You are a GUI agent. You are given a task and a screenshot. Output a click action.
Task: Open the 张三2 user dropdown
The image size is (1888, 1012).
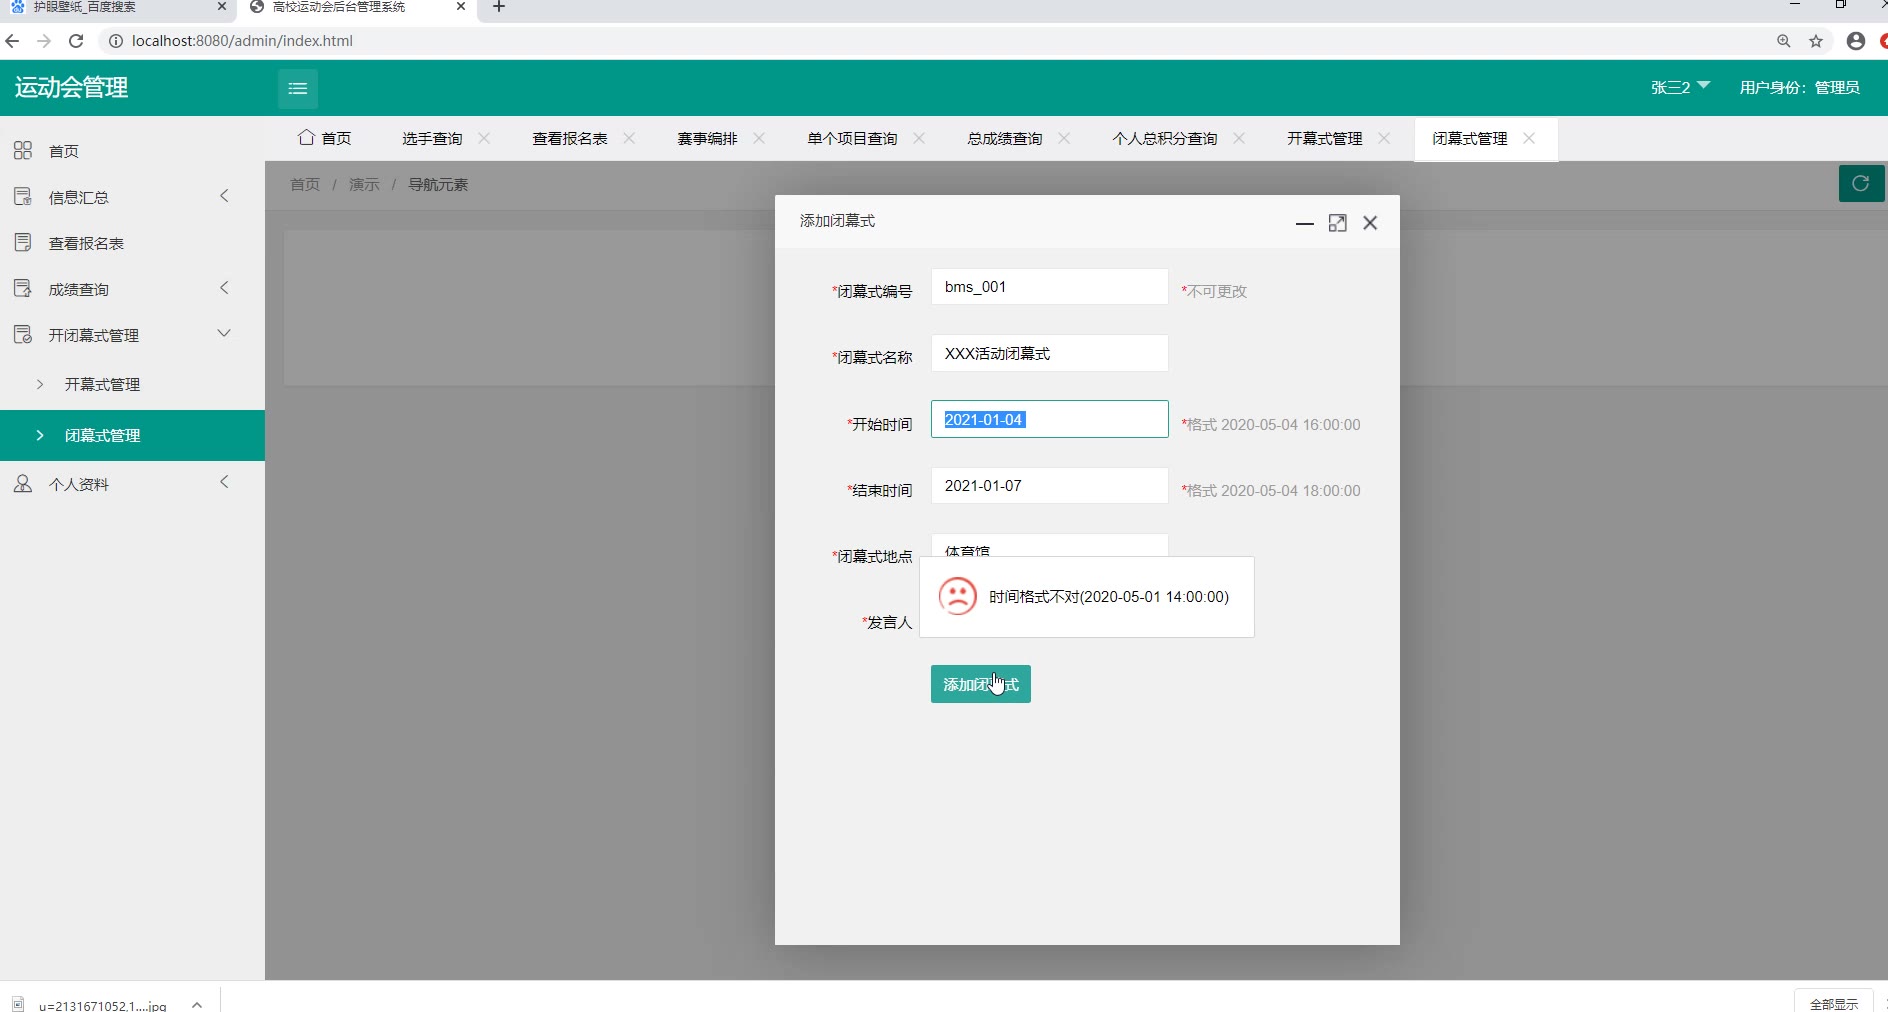click(1680, 87)
